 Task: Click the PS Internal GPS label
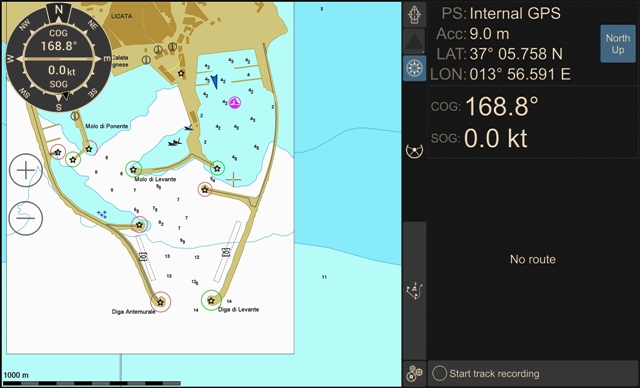501,13
